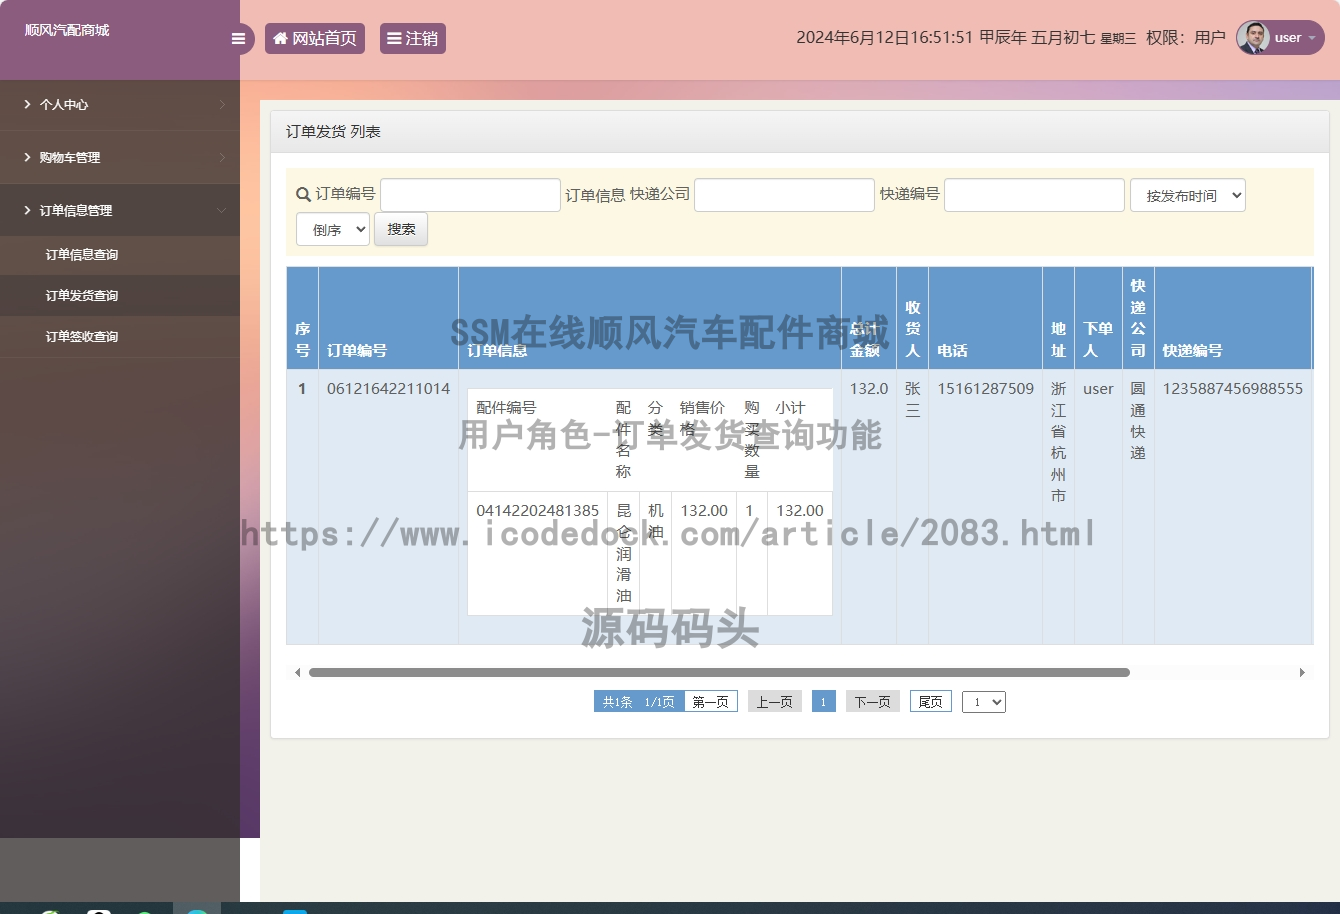The width and height of the screenshot is (1340, 914).
Task: Toggle the sidebar hamburger menu icon
Action: point(238,39)
